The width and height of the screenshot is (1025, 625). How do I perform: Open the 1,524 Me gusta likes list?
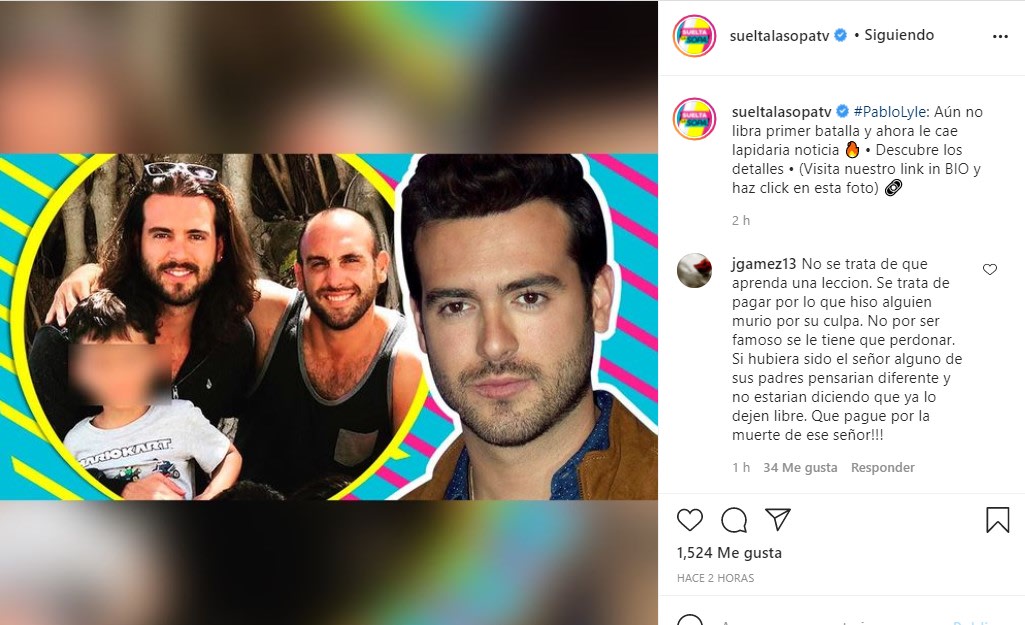point(729,553)
